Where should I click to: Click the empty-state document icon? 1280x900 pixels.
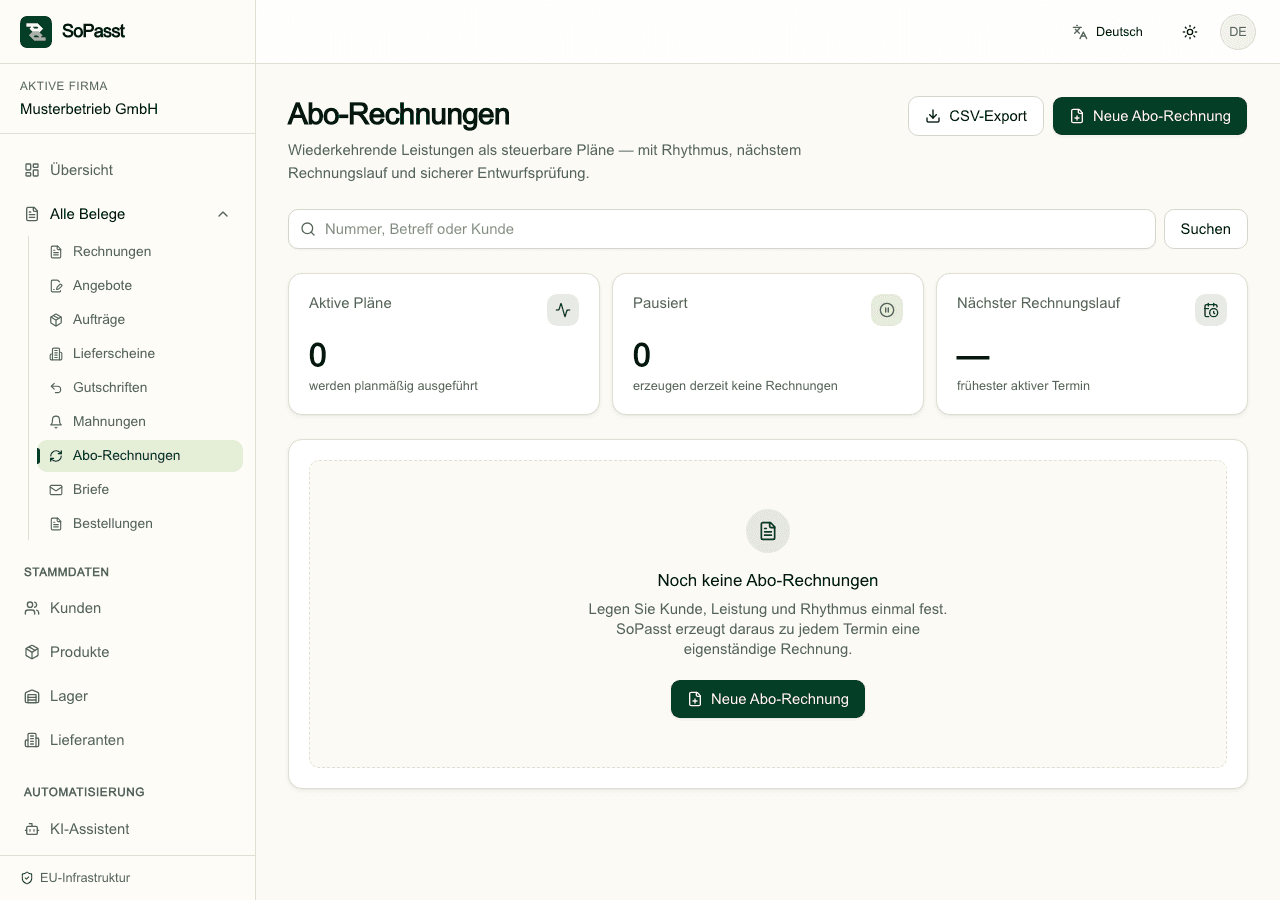768,531
